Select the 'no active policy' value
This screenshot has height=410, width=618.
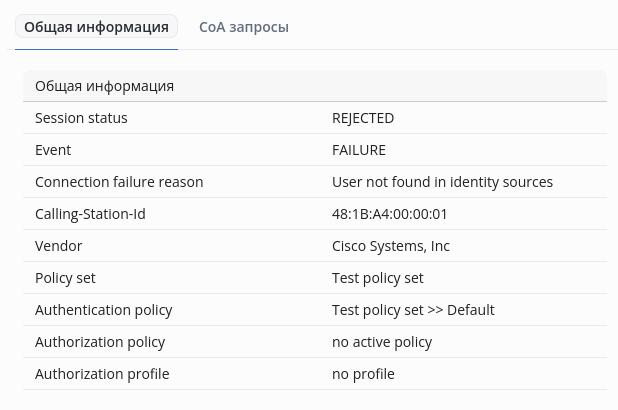[x=382, y=342]
